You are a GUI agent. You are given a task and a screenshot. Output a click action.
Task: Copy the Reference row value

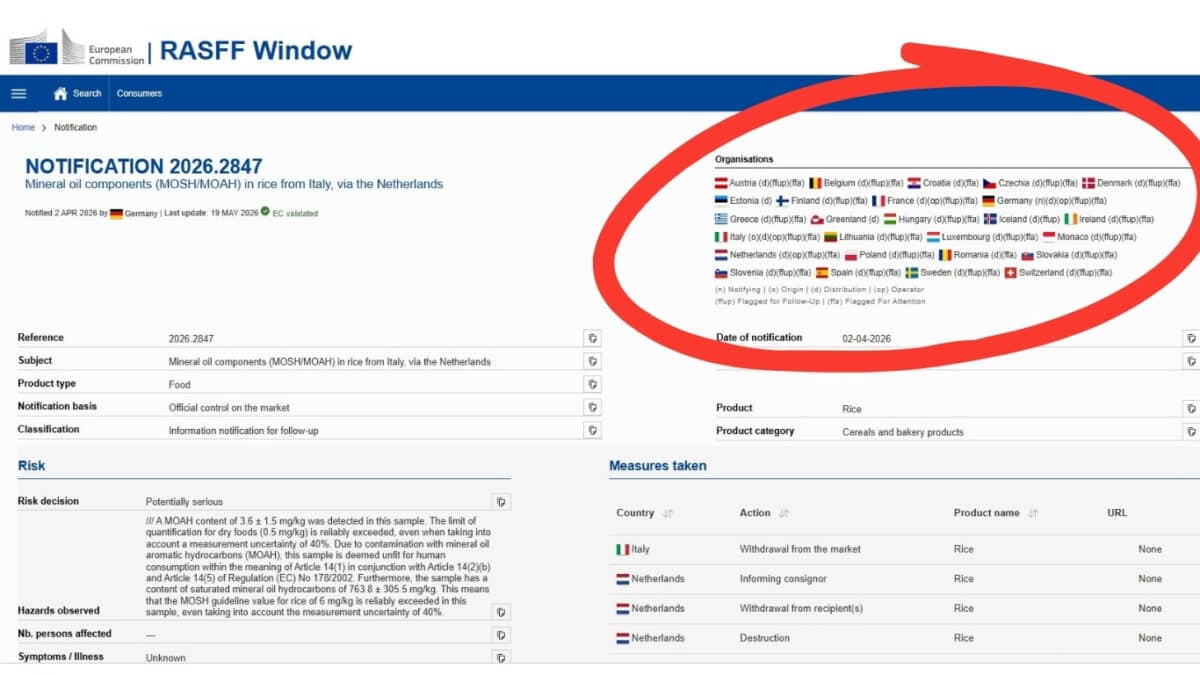[x=592, y=338]
